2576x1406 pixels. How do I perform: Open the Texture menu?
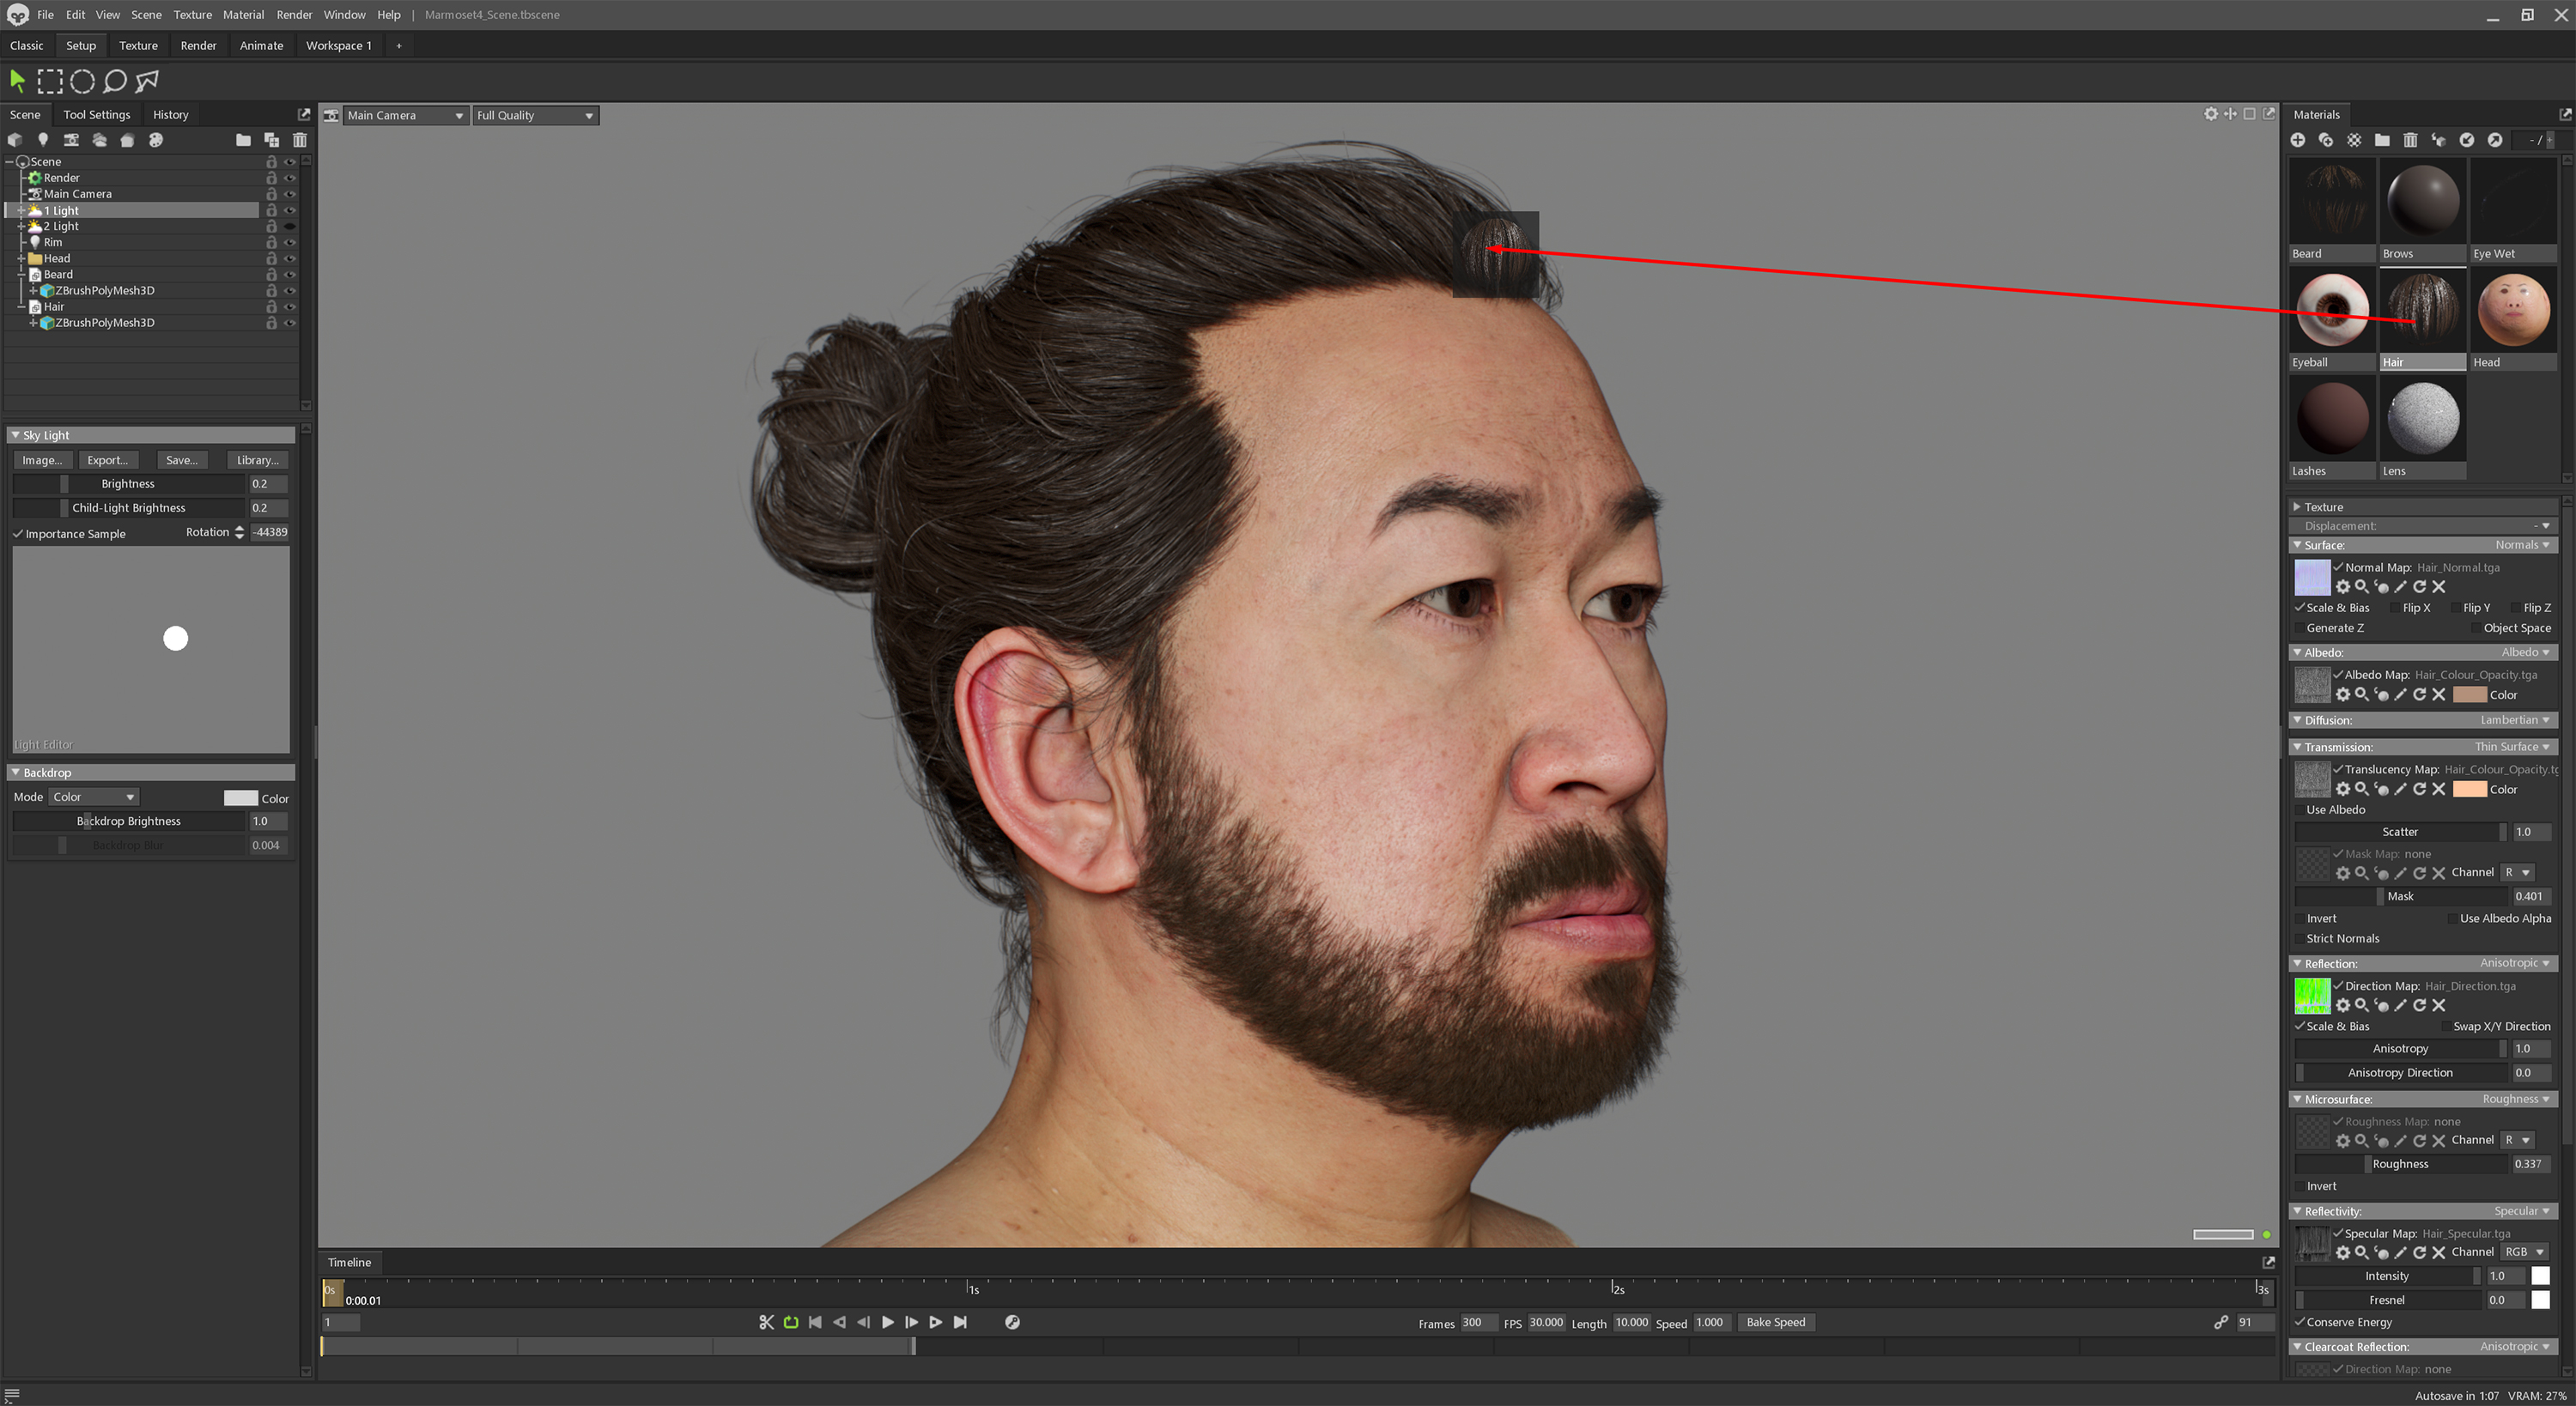click(192, 14)
